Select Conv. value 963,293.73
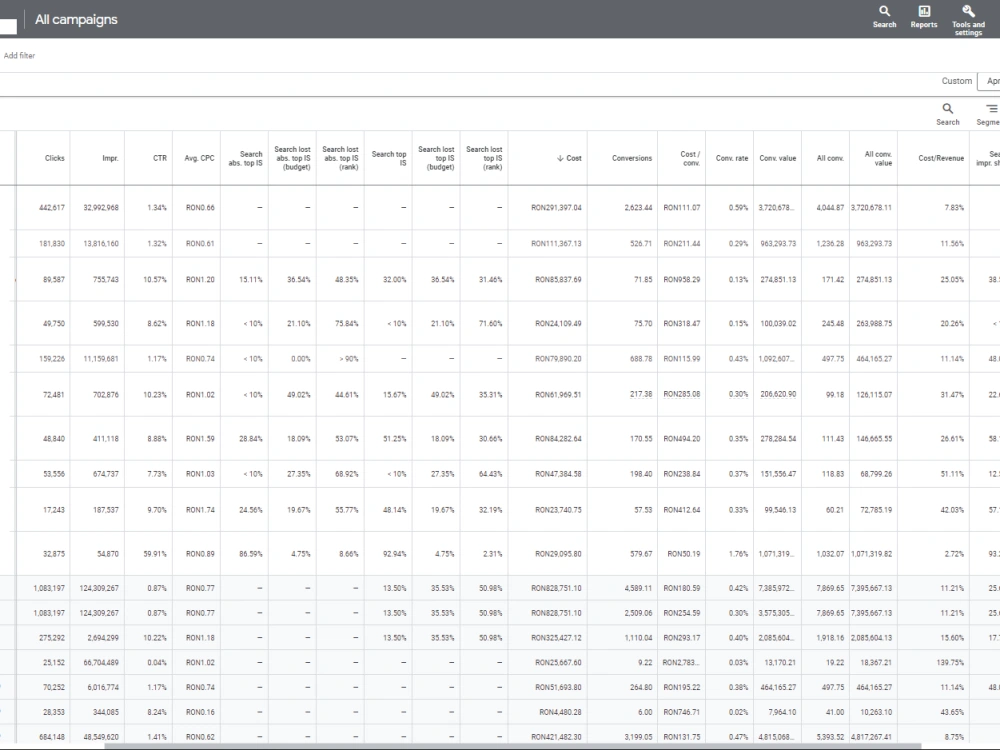The width and height of the screenshot is (1000, 750). click(778, 244)
